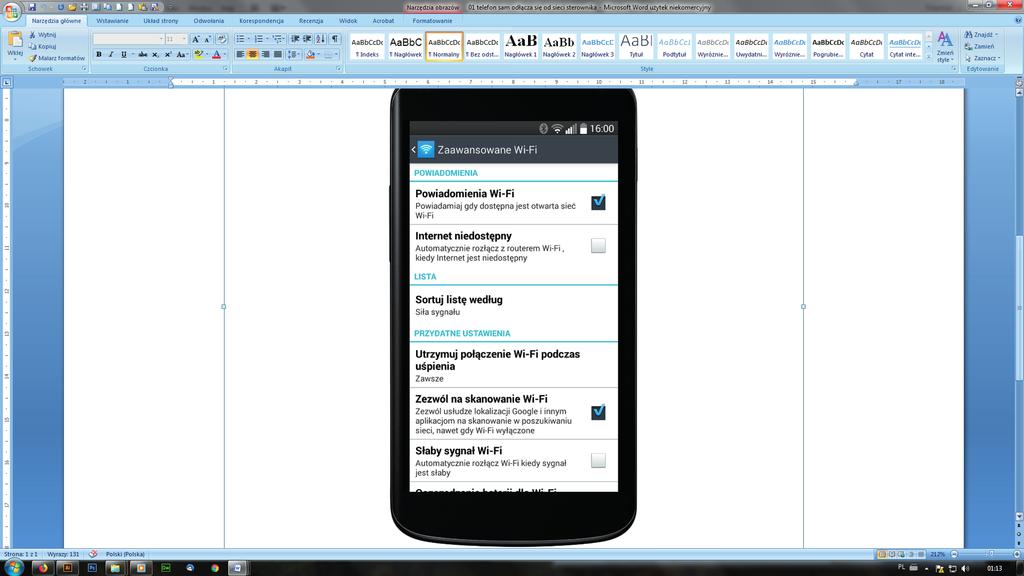Increase font size with grow font icon

[x=195, y=39]
